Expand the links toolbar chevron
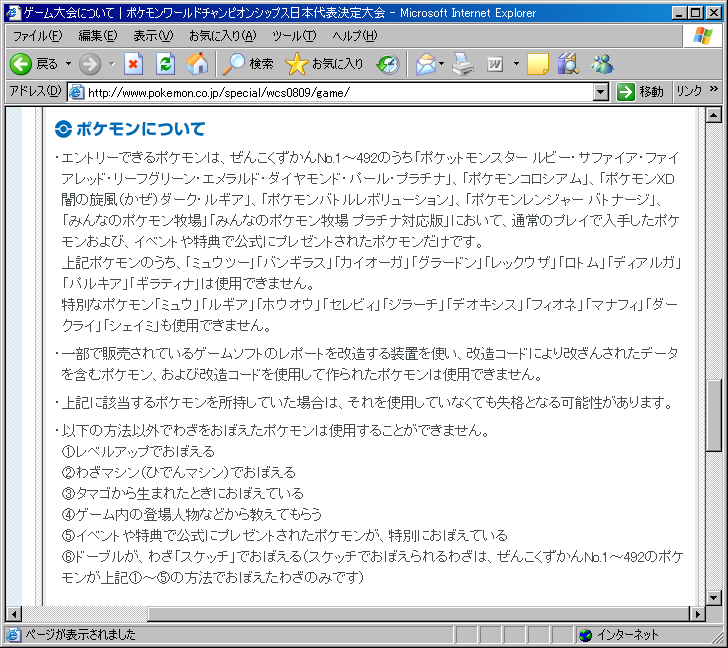 point(714,88)
